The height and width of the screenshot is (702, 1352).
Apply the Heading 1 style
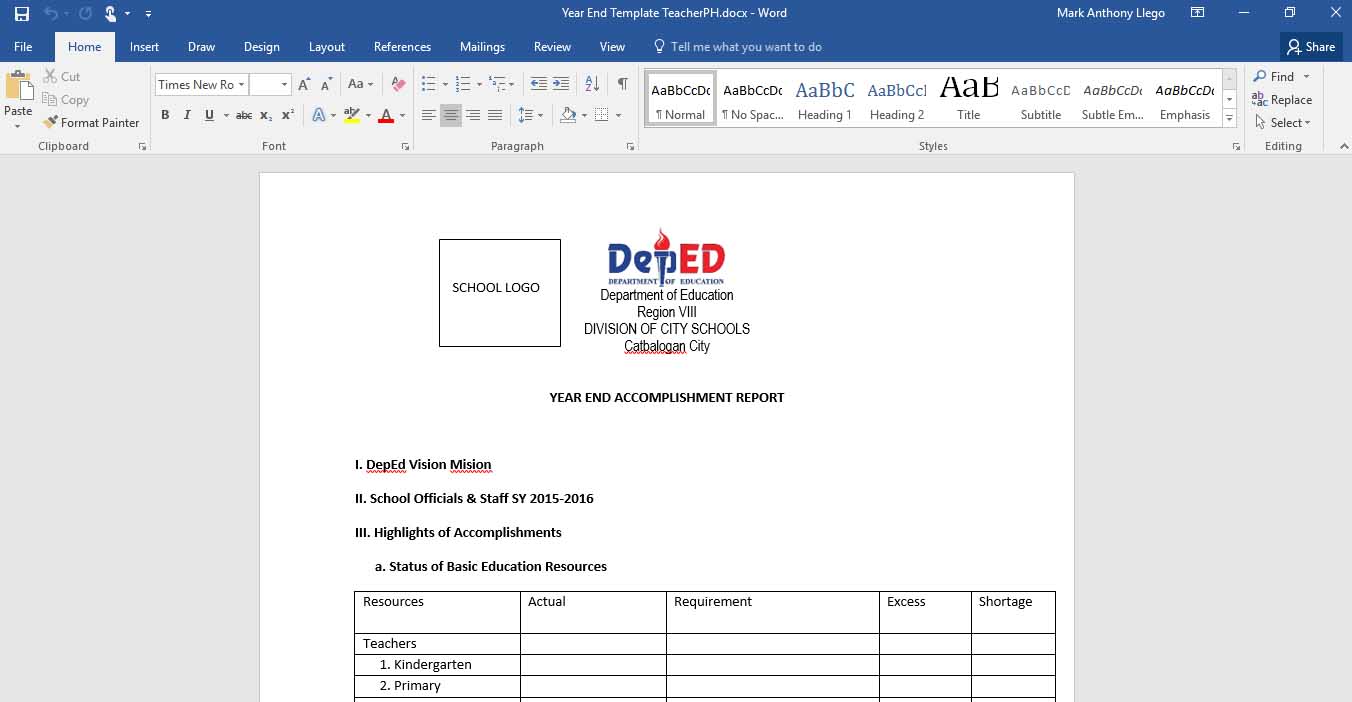[x=825, y=99]
